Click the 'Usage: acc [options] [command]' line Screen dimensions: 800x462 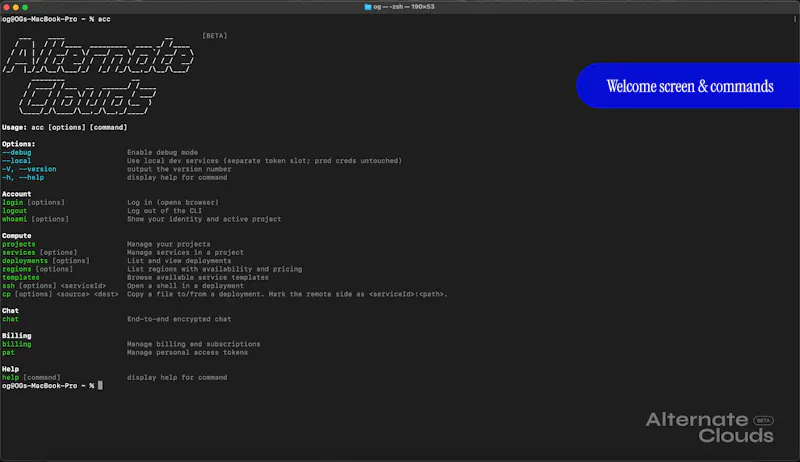point(64,127)
